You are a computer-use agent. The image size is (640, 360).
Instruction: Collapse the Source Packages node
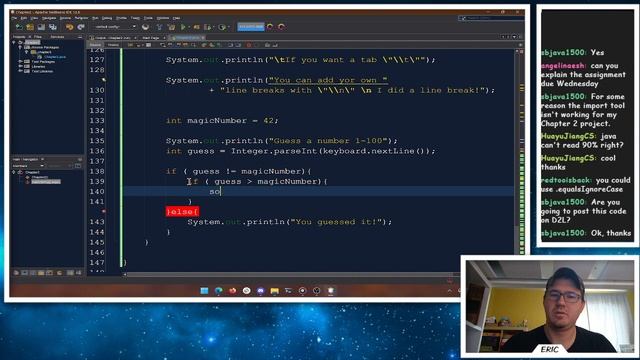coord(20,47)
